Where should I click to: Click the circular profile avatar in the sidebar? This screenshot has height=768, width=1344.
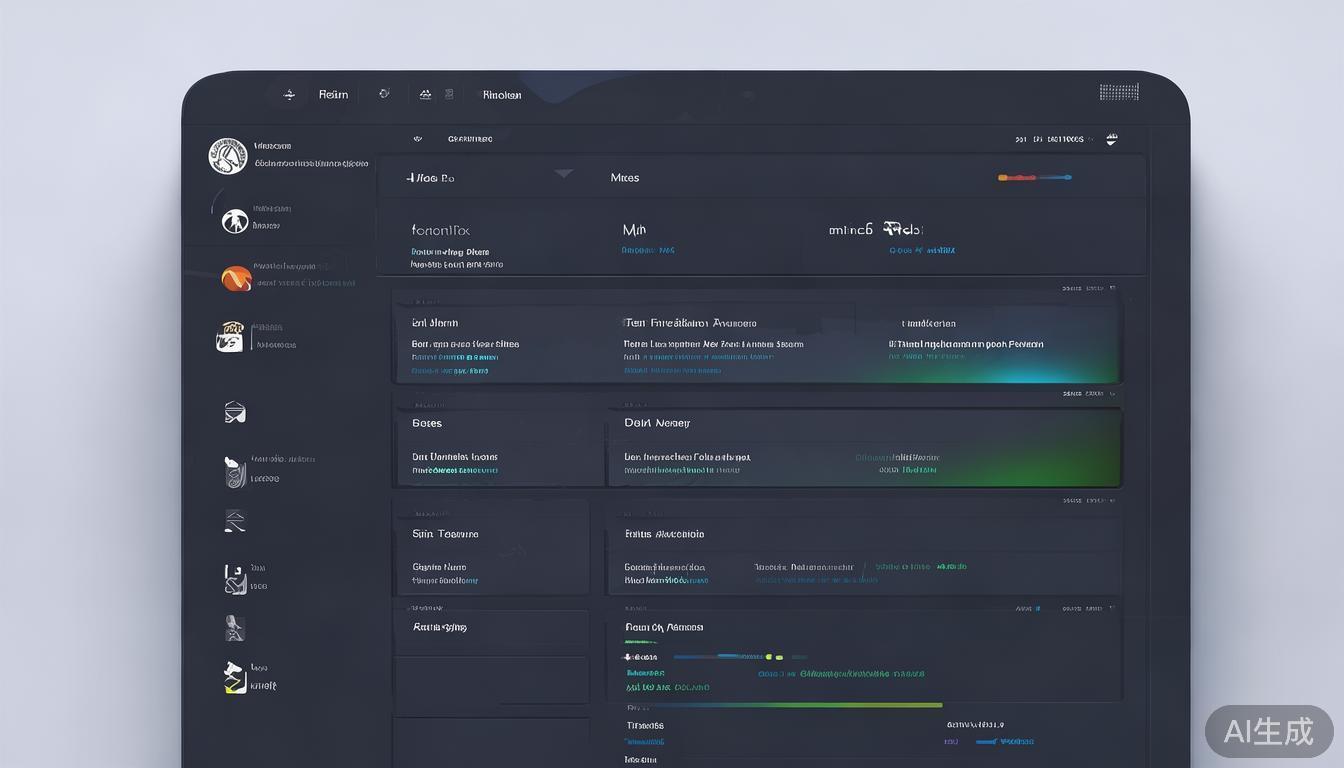227,156
